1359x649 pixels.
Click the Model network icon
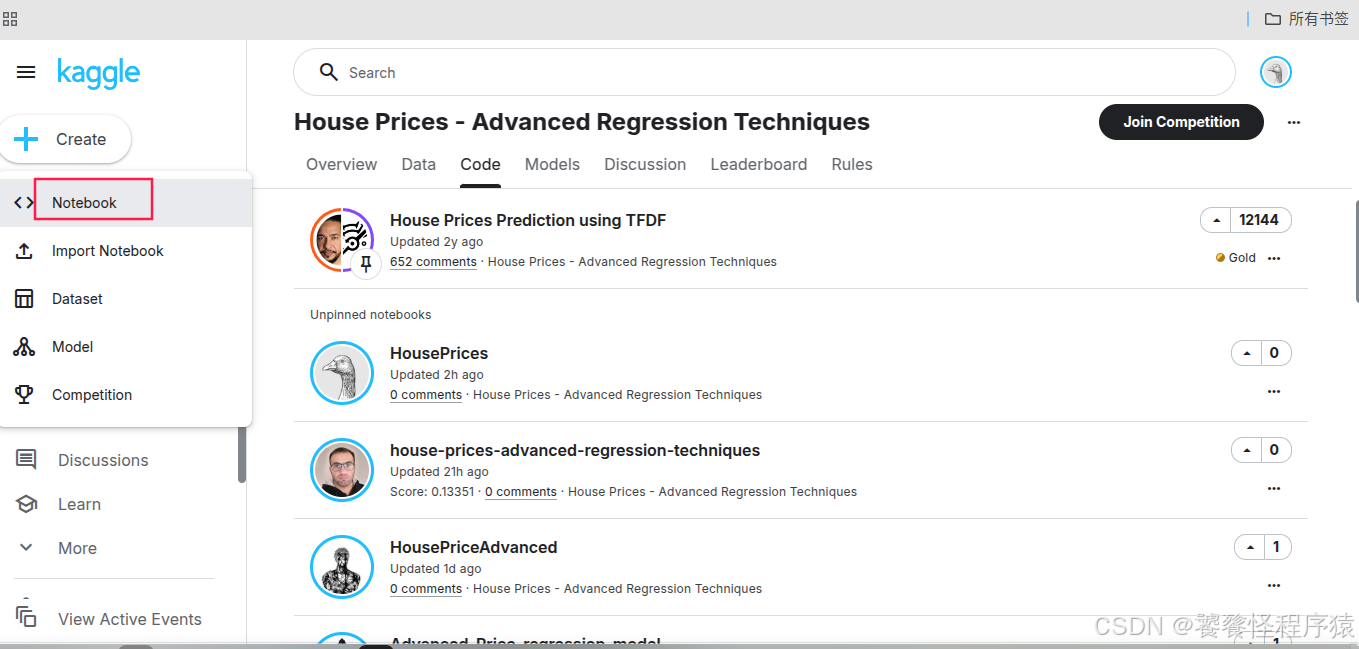click(24, 347)
